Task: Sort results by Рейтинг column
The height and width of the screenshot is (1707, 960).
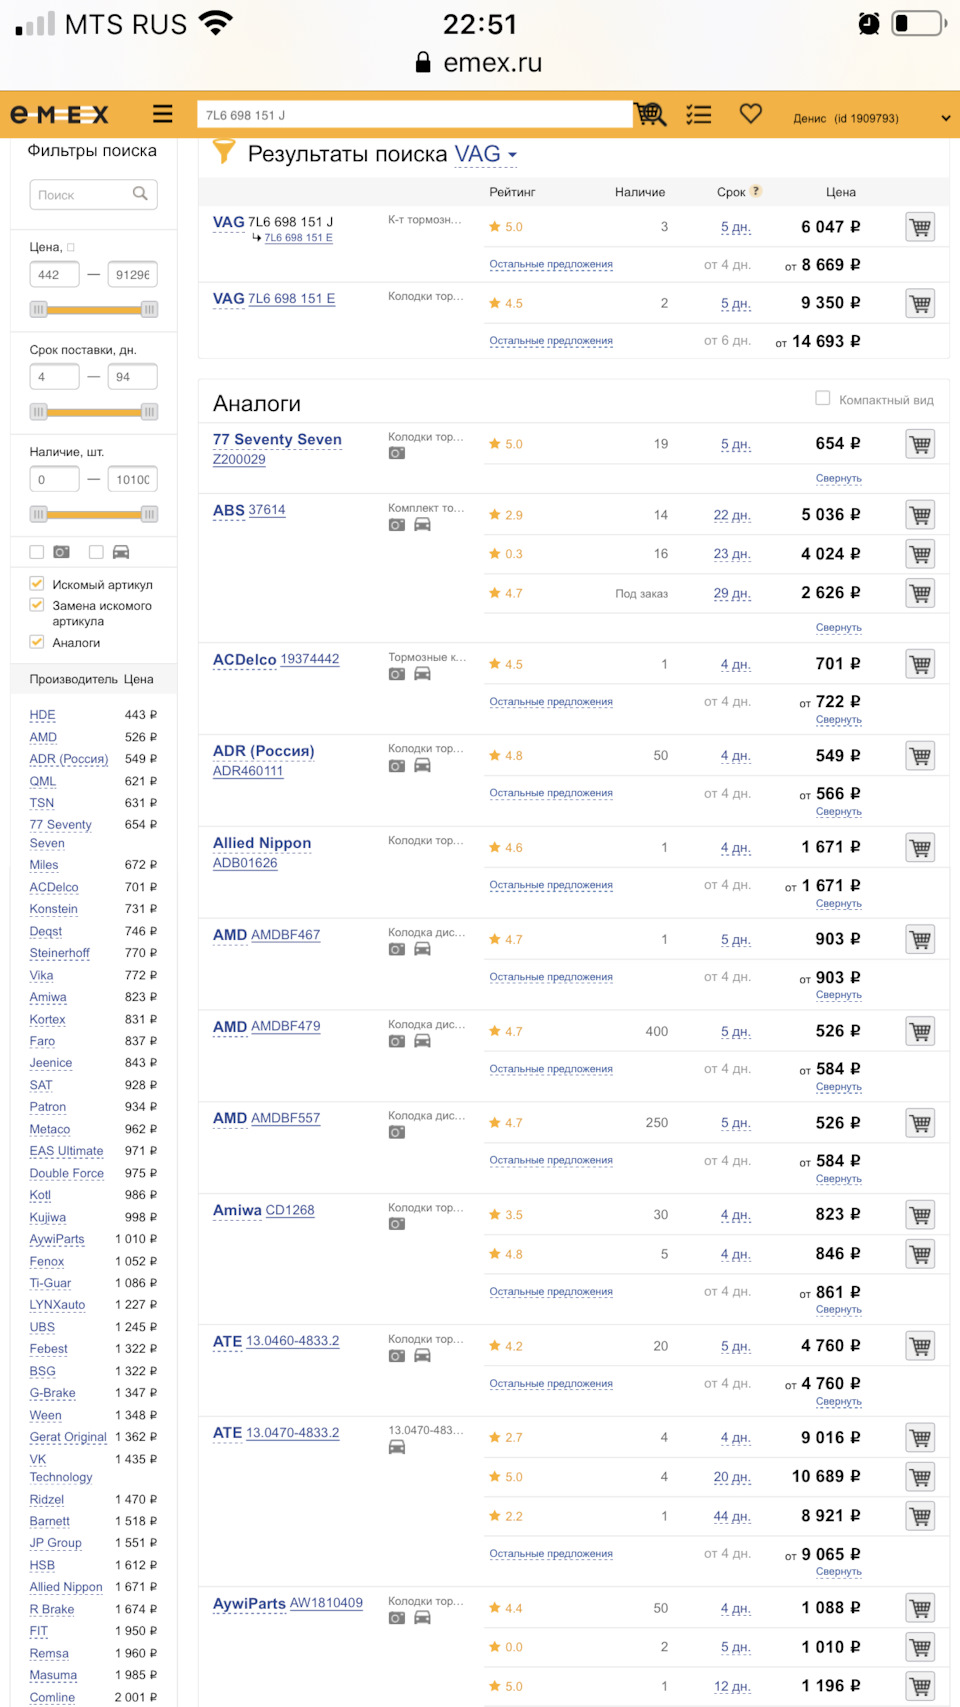Action: 512,192
